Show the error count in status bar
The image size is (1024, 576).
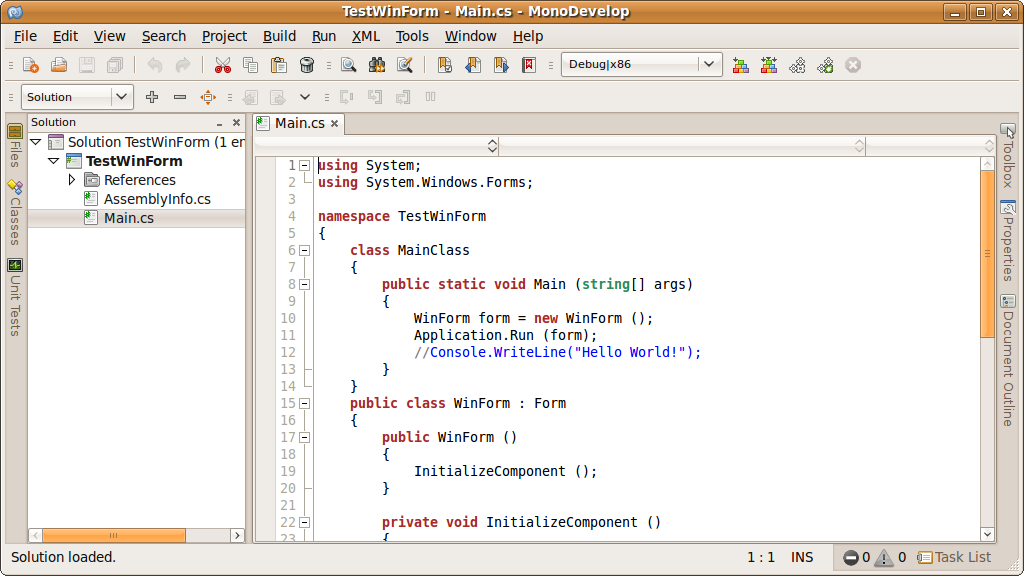[856, 557]
